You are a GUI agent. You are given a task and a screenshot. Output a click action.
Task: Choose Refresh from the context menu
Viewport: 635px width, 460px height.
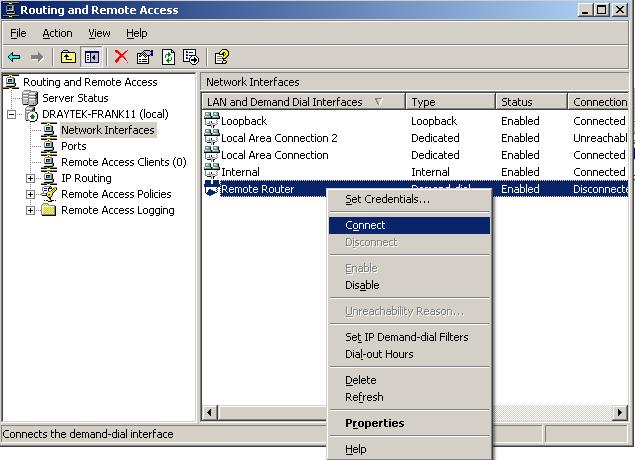click(409, 397)
